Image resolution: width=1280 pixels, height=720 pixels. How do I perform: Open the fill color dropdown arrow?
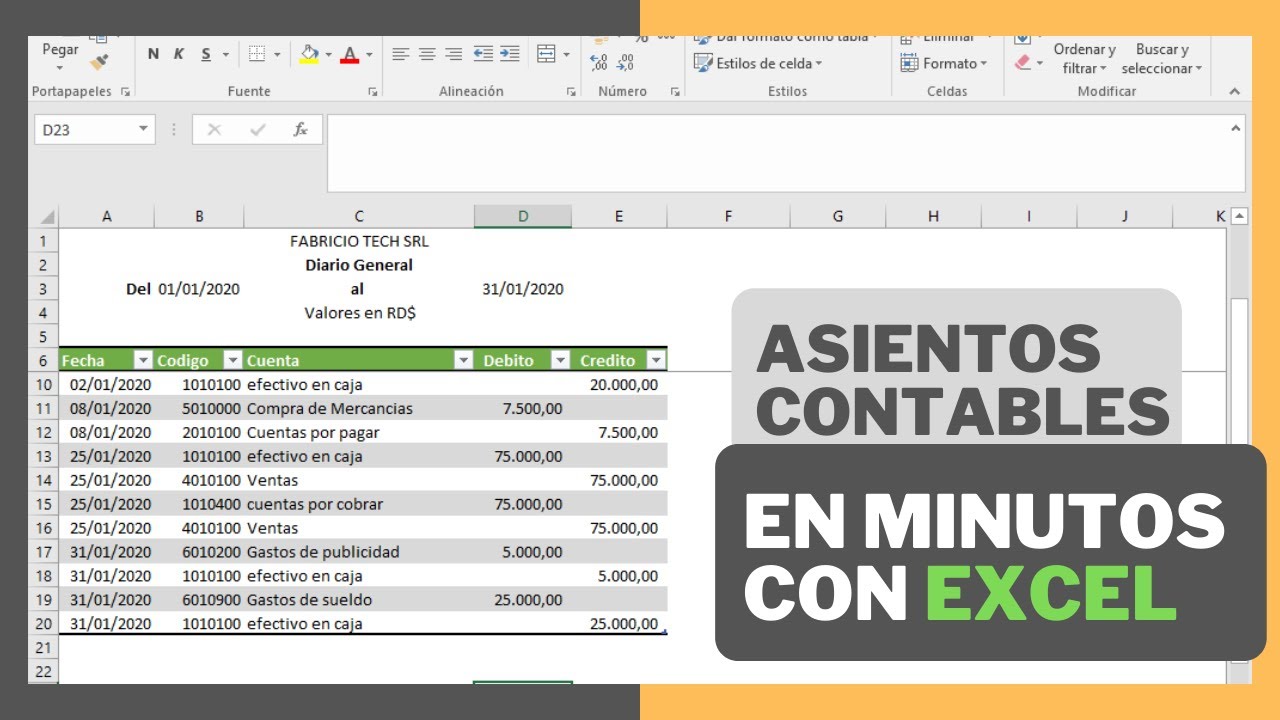[328, 54]
